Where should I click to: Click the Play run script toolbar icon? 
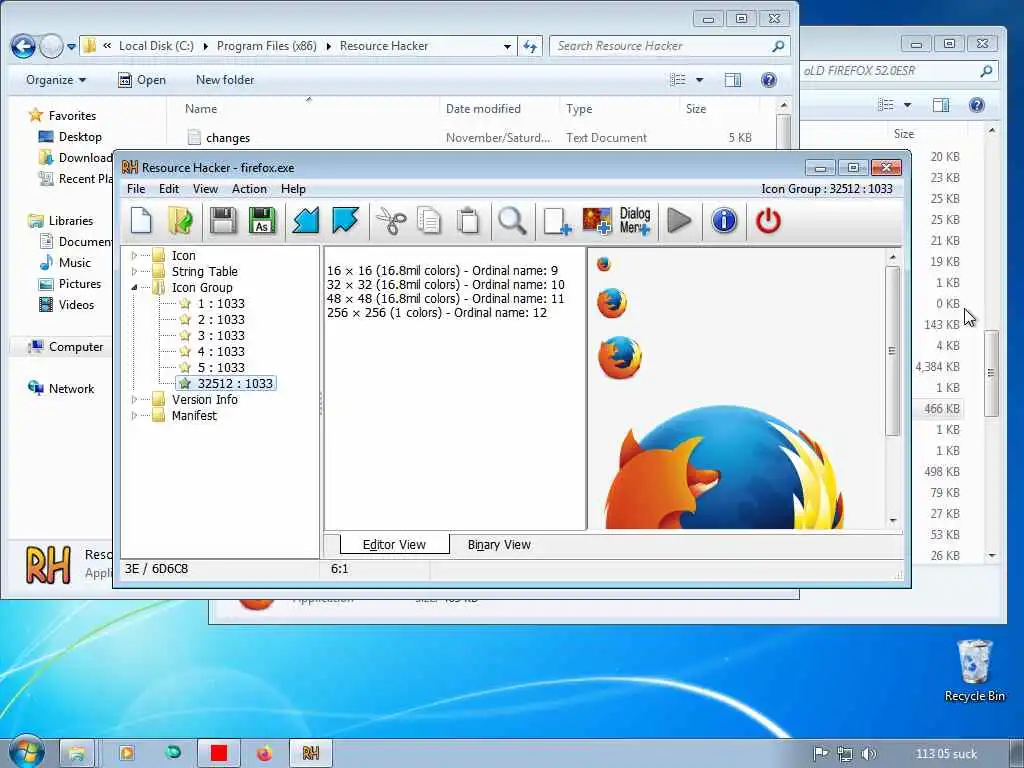(x=679, y=221)
